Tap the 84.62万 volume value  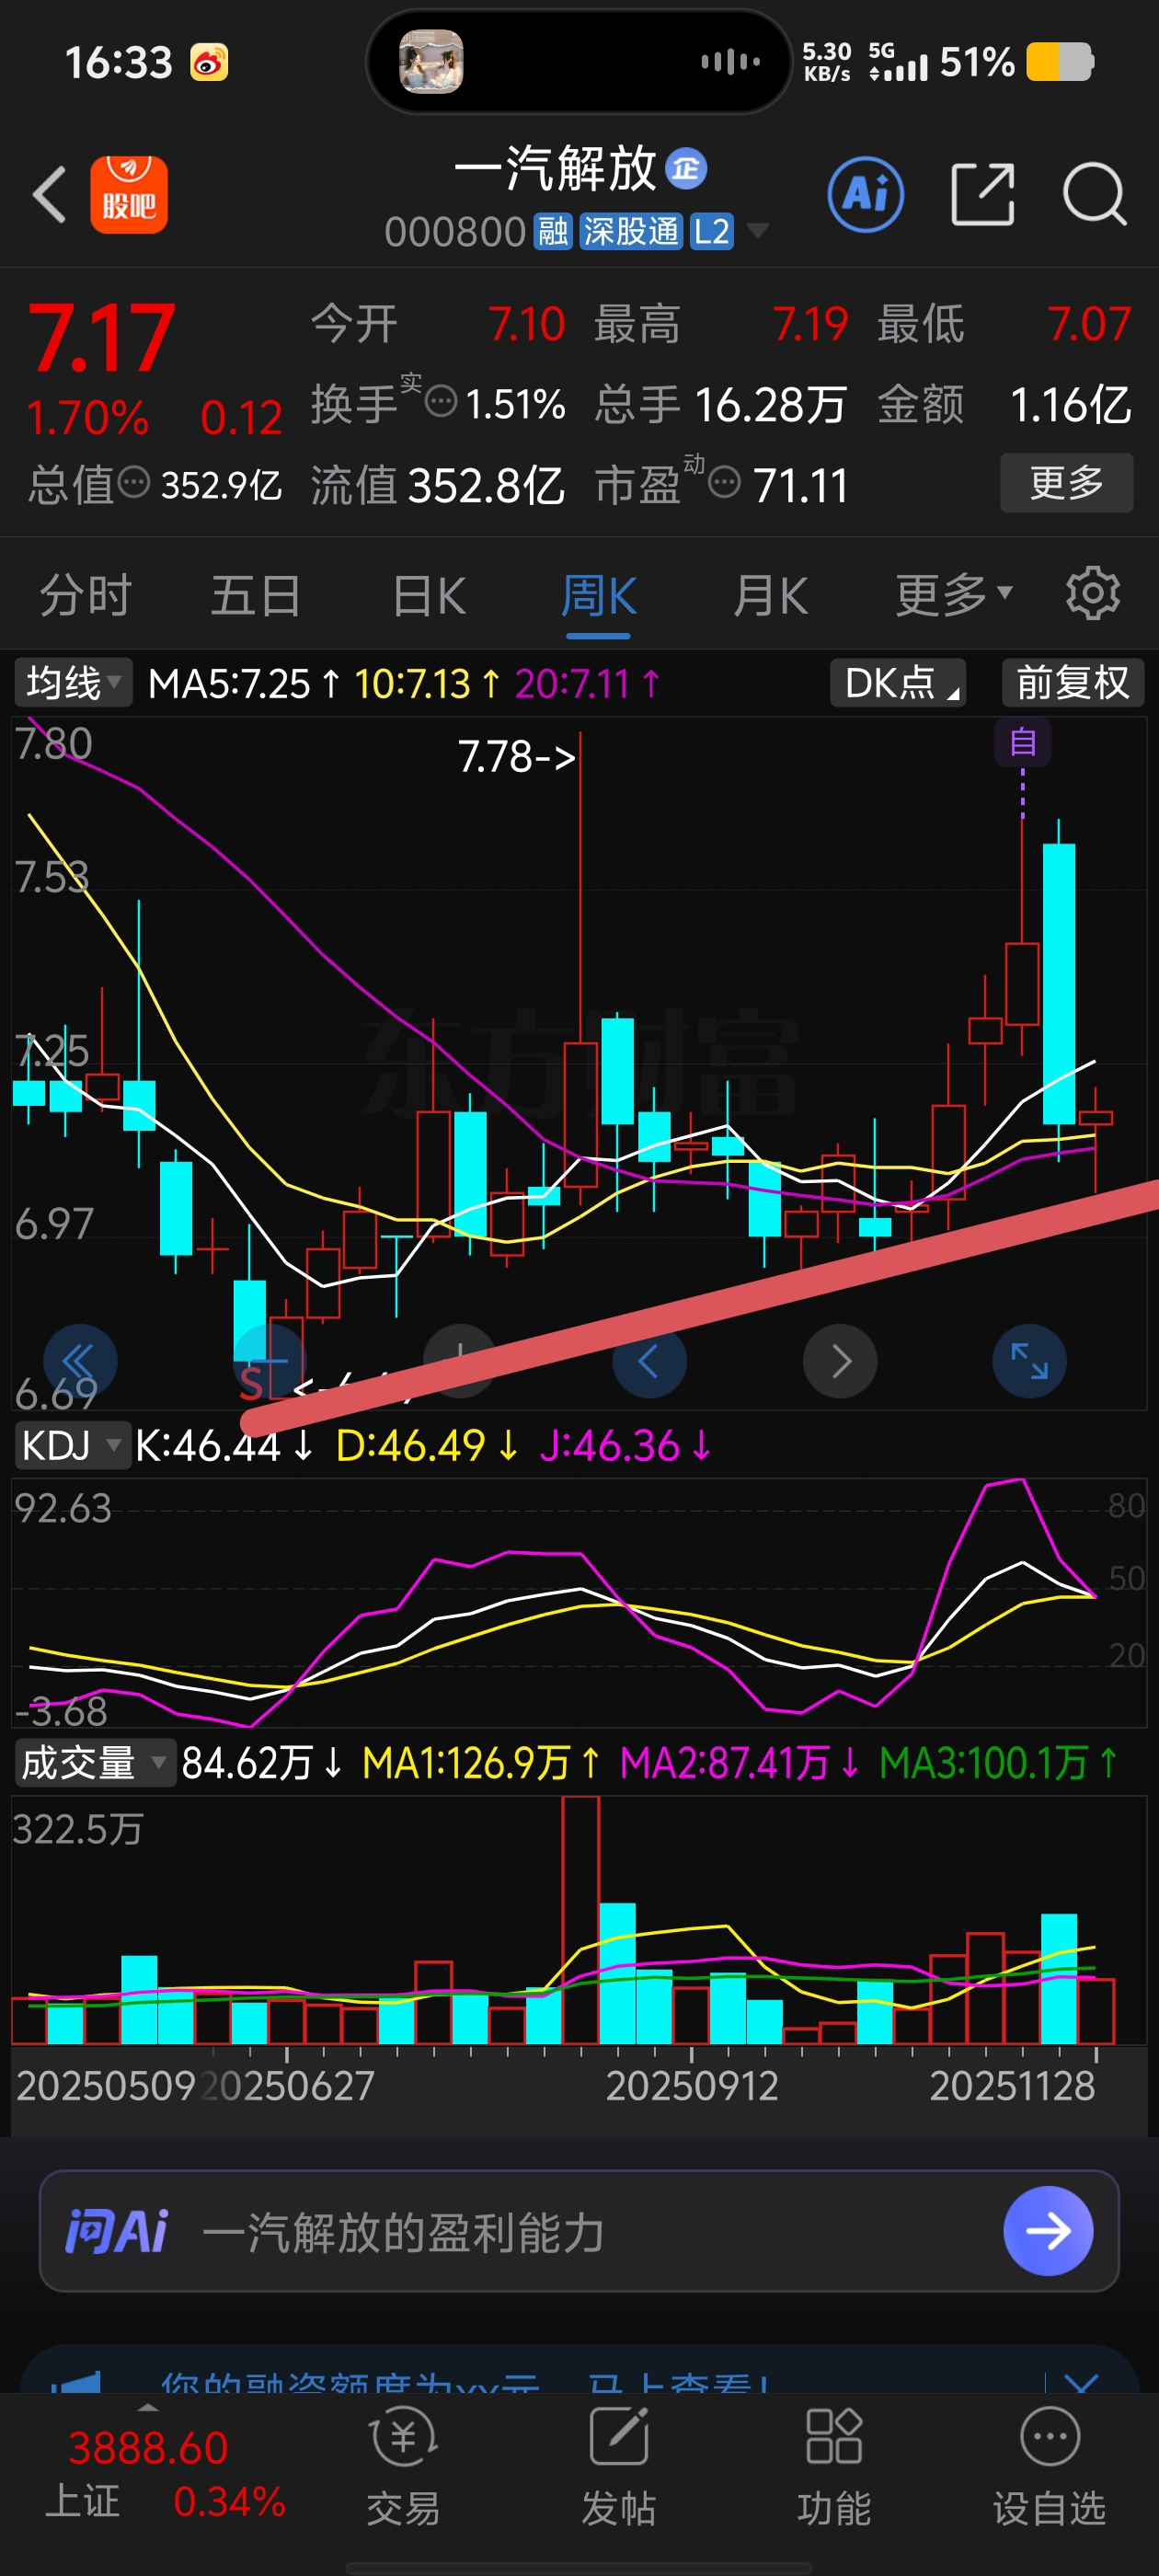(262, 1763)
